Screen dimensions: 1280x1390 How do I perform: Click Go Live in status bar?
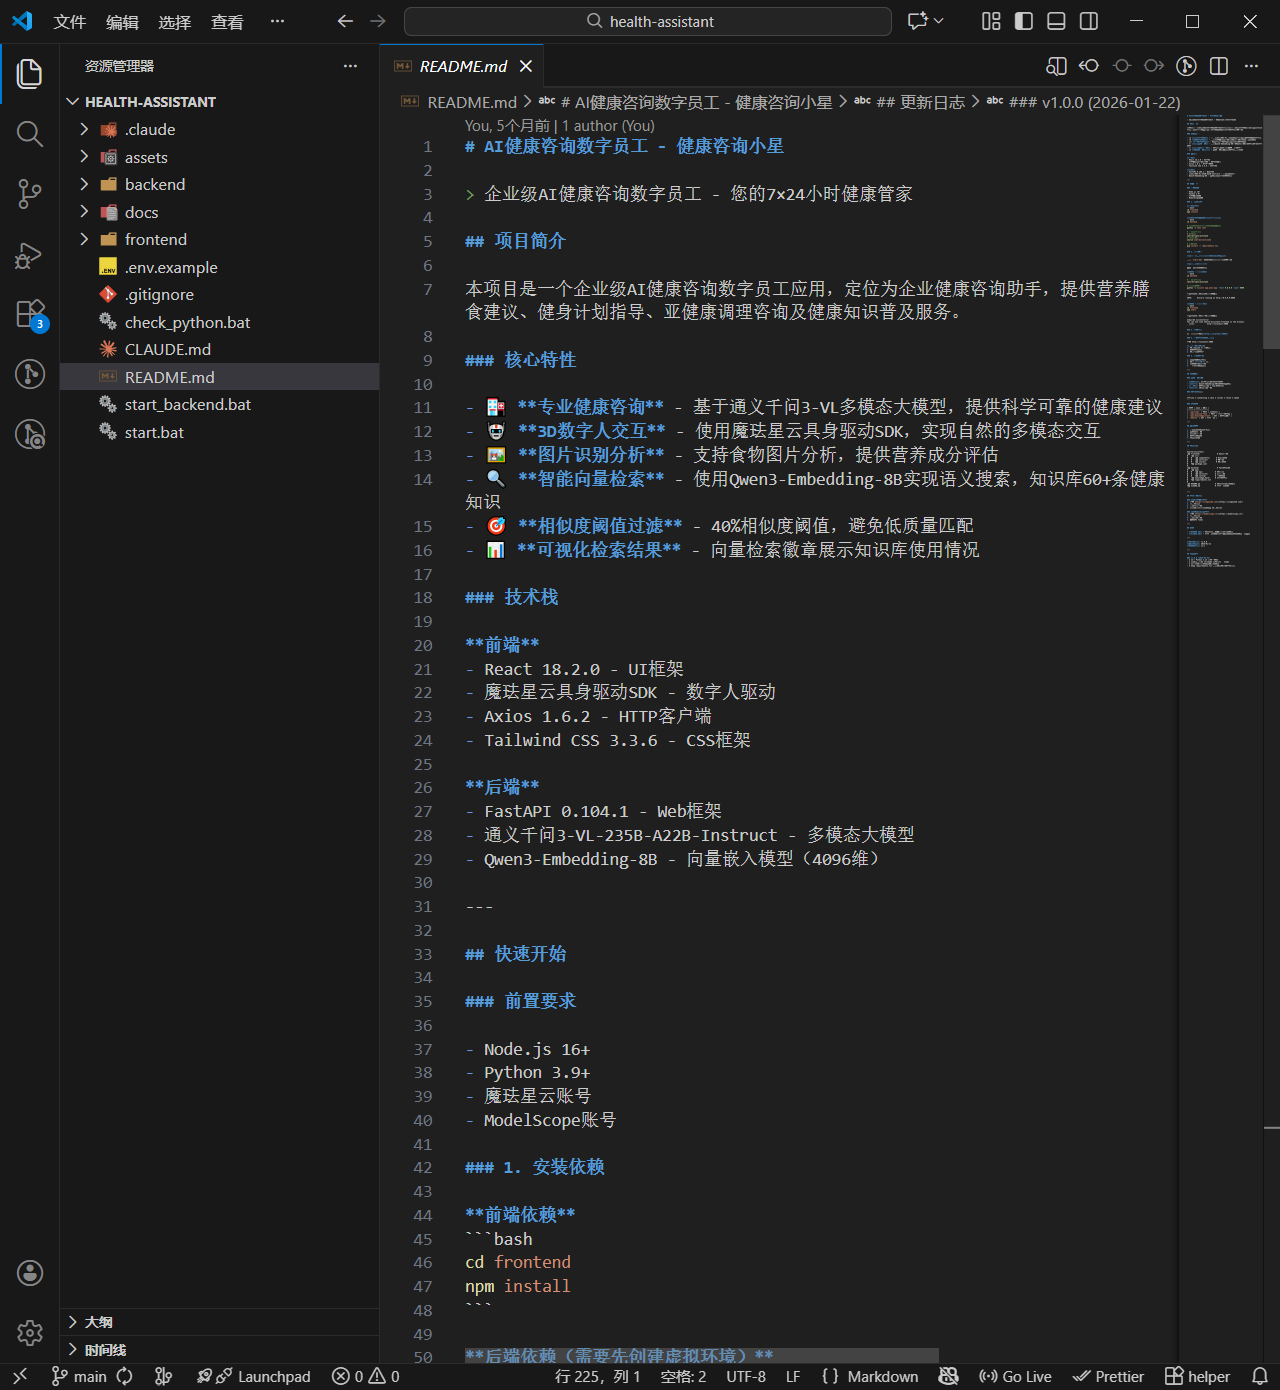(x=1015, y=1376)
